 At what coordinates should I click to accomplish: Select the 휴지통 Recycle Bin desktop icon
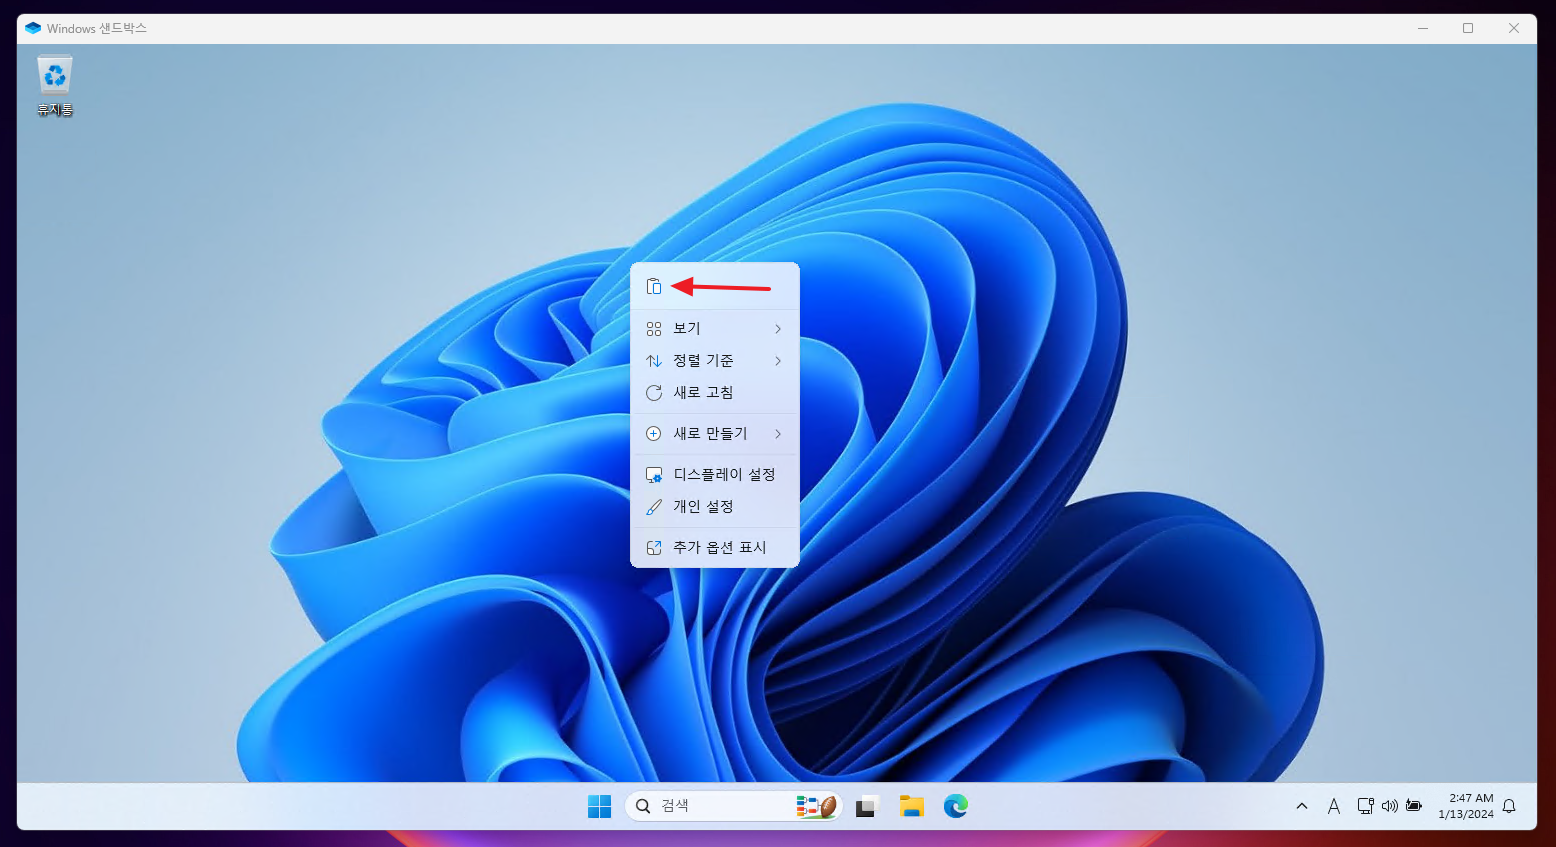[55, 86]
